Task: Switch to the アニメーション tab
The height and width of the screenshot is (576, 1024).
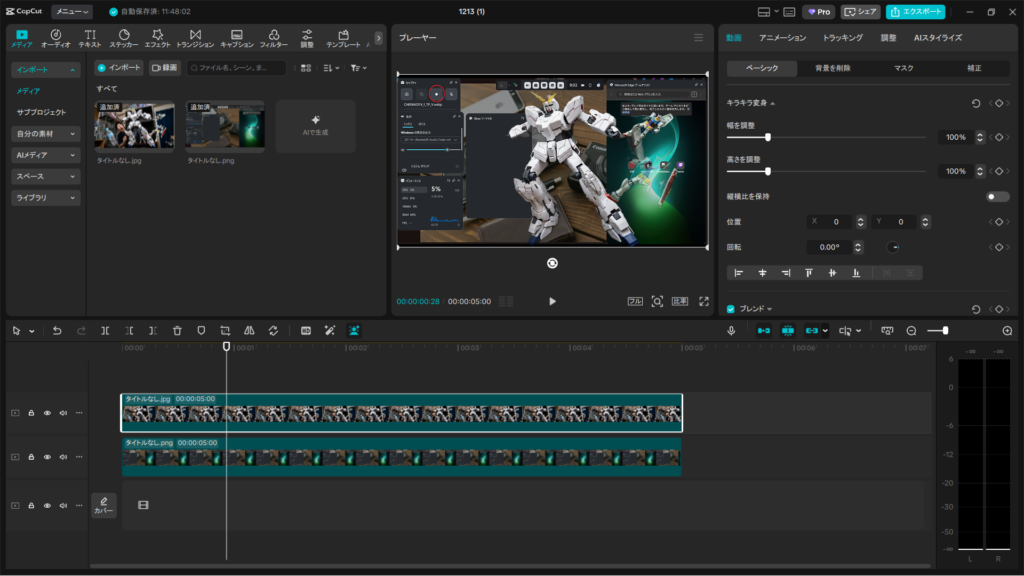Action: (x=782, y=37)
